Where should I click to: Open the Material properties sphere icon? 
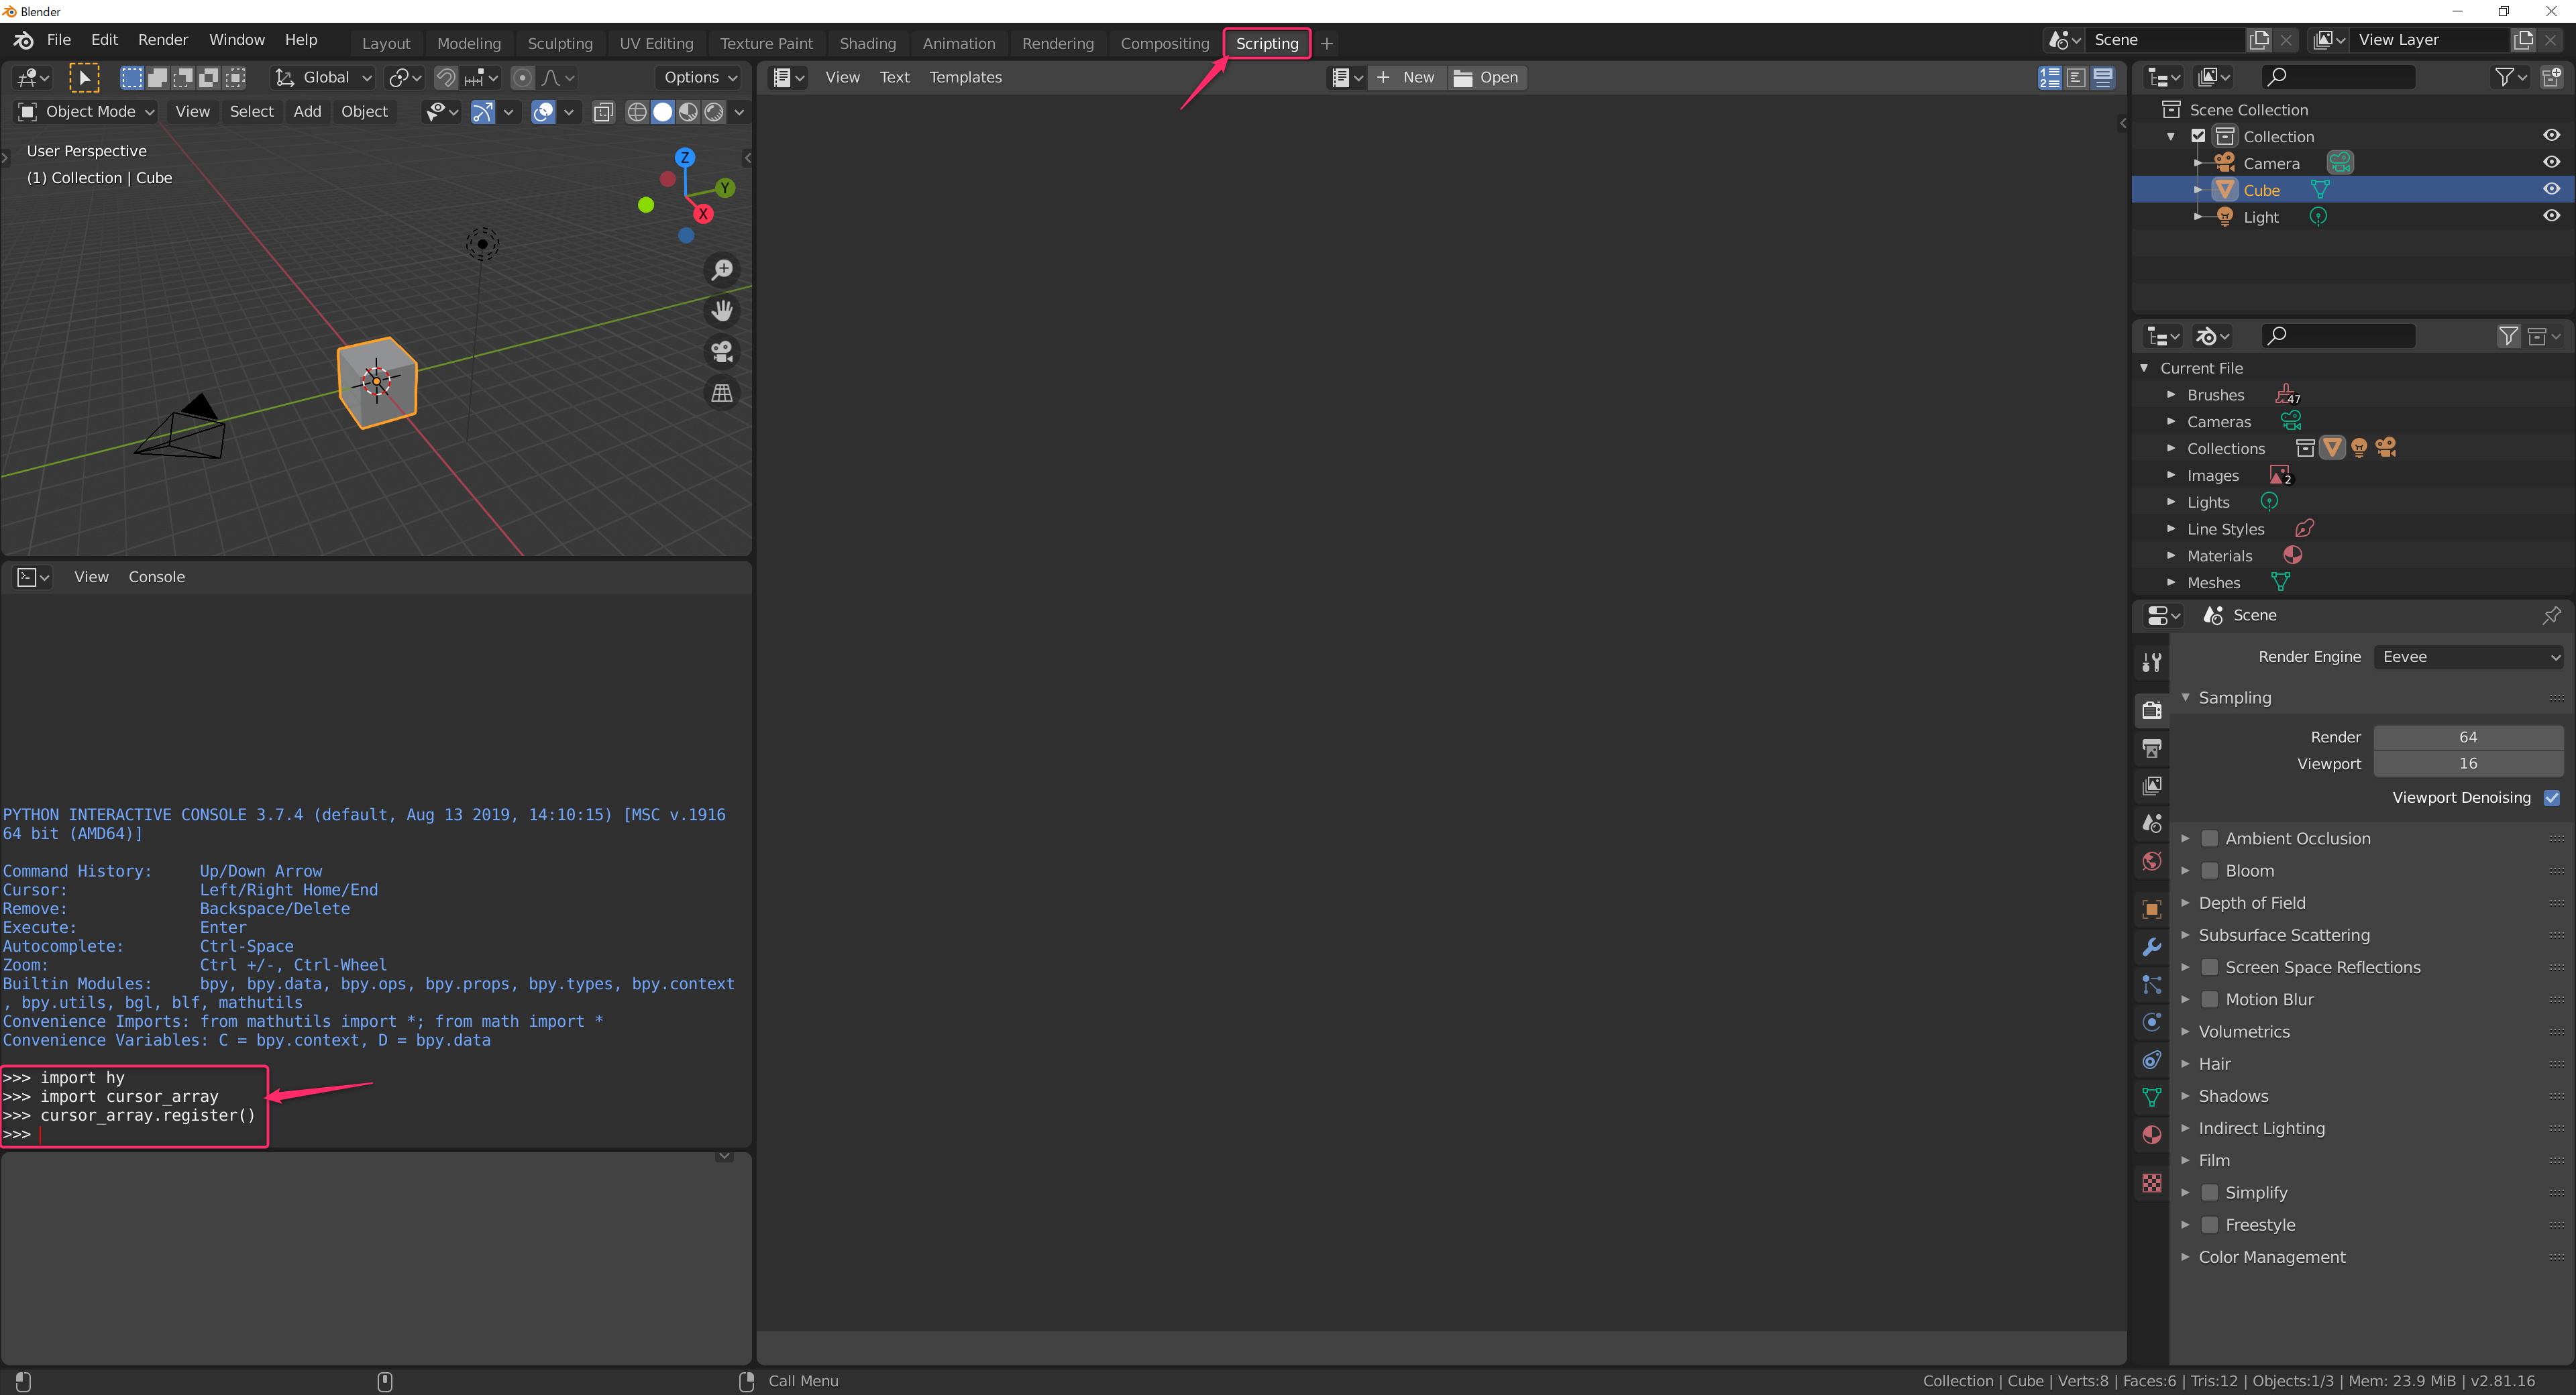[x=2152, y=1135]
